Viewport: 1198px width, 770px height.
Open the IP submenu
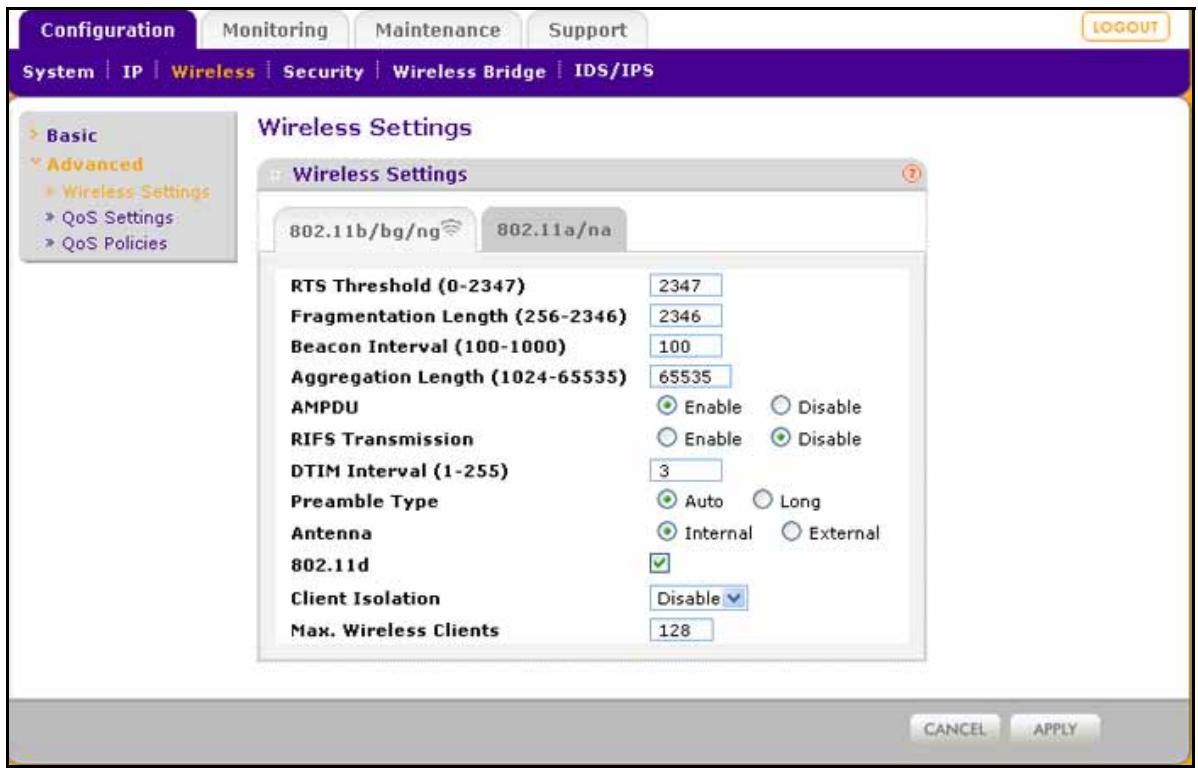(x=131, y=73)
